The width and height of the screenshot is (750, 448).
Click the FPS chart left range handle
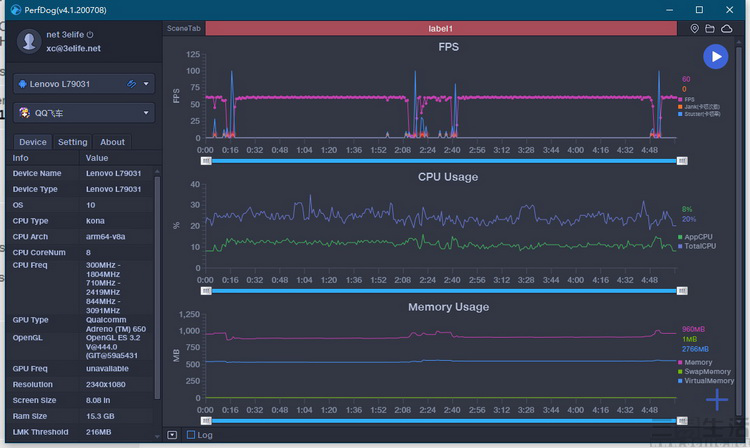click(206, 161)
